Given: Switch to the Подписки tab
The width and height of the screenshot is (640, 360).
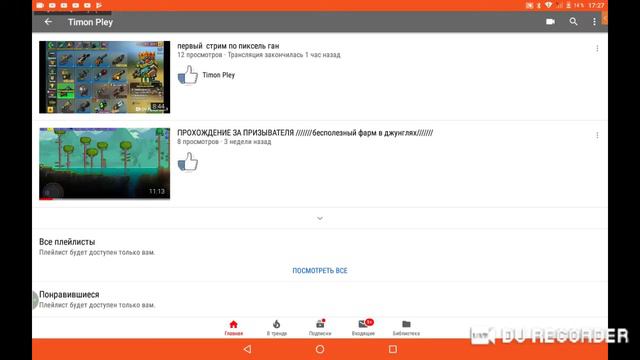Looking at the screenshot, I should (x=320, y=328).
